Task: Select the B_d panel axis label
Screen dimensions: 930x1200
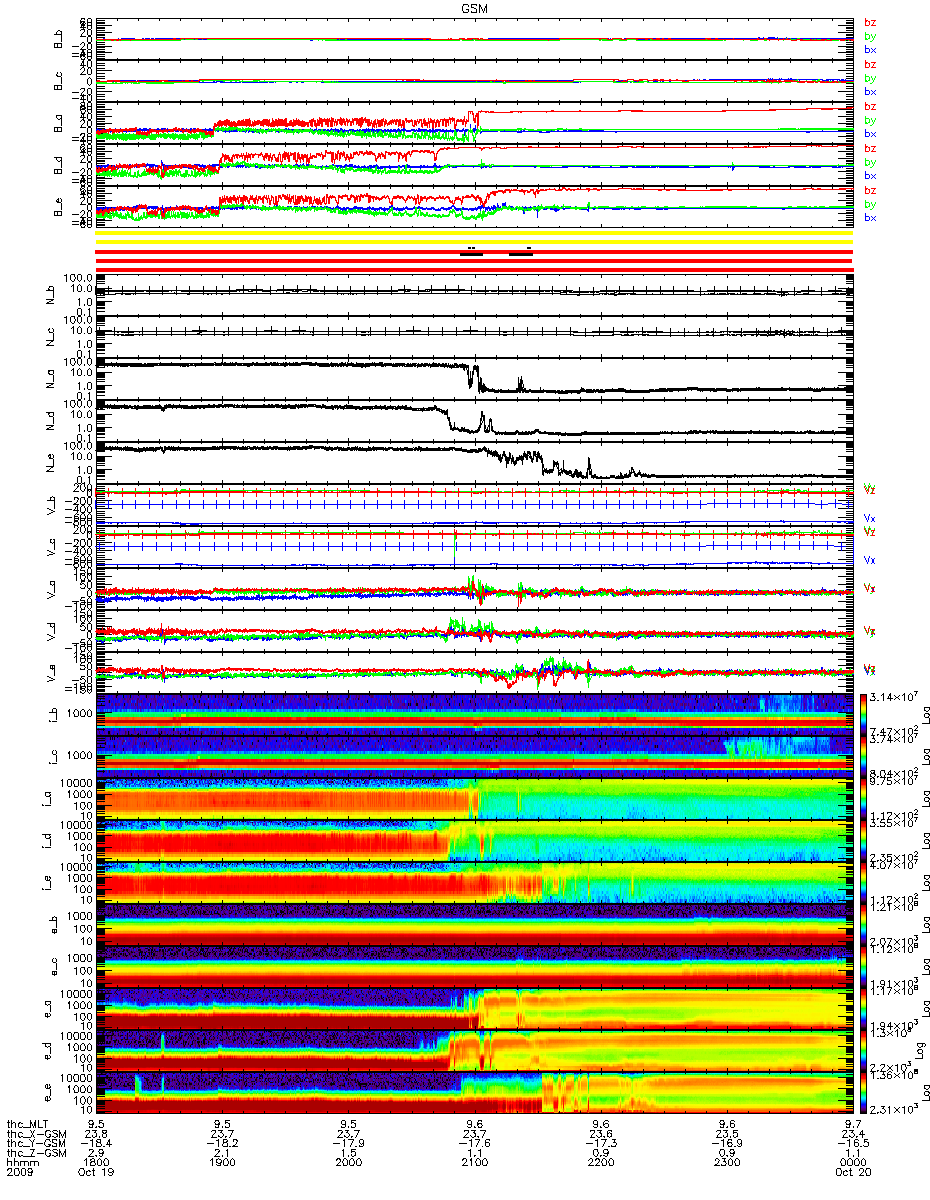Action: [x=58, y=165]
